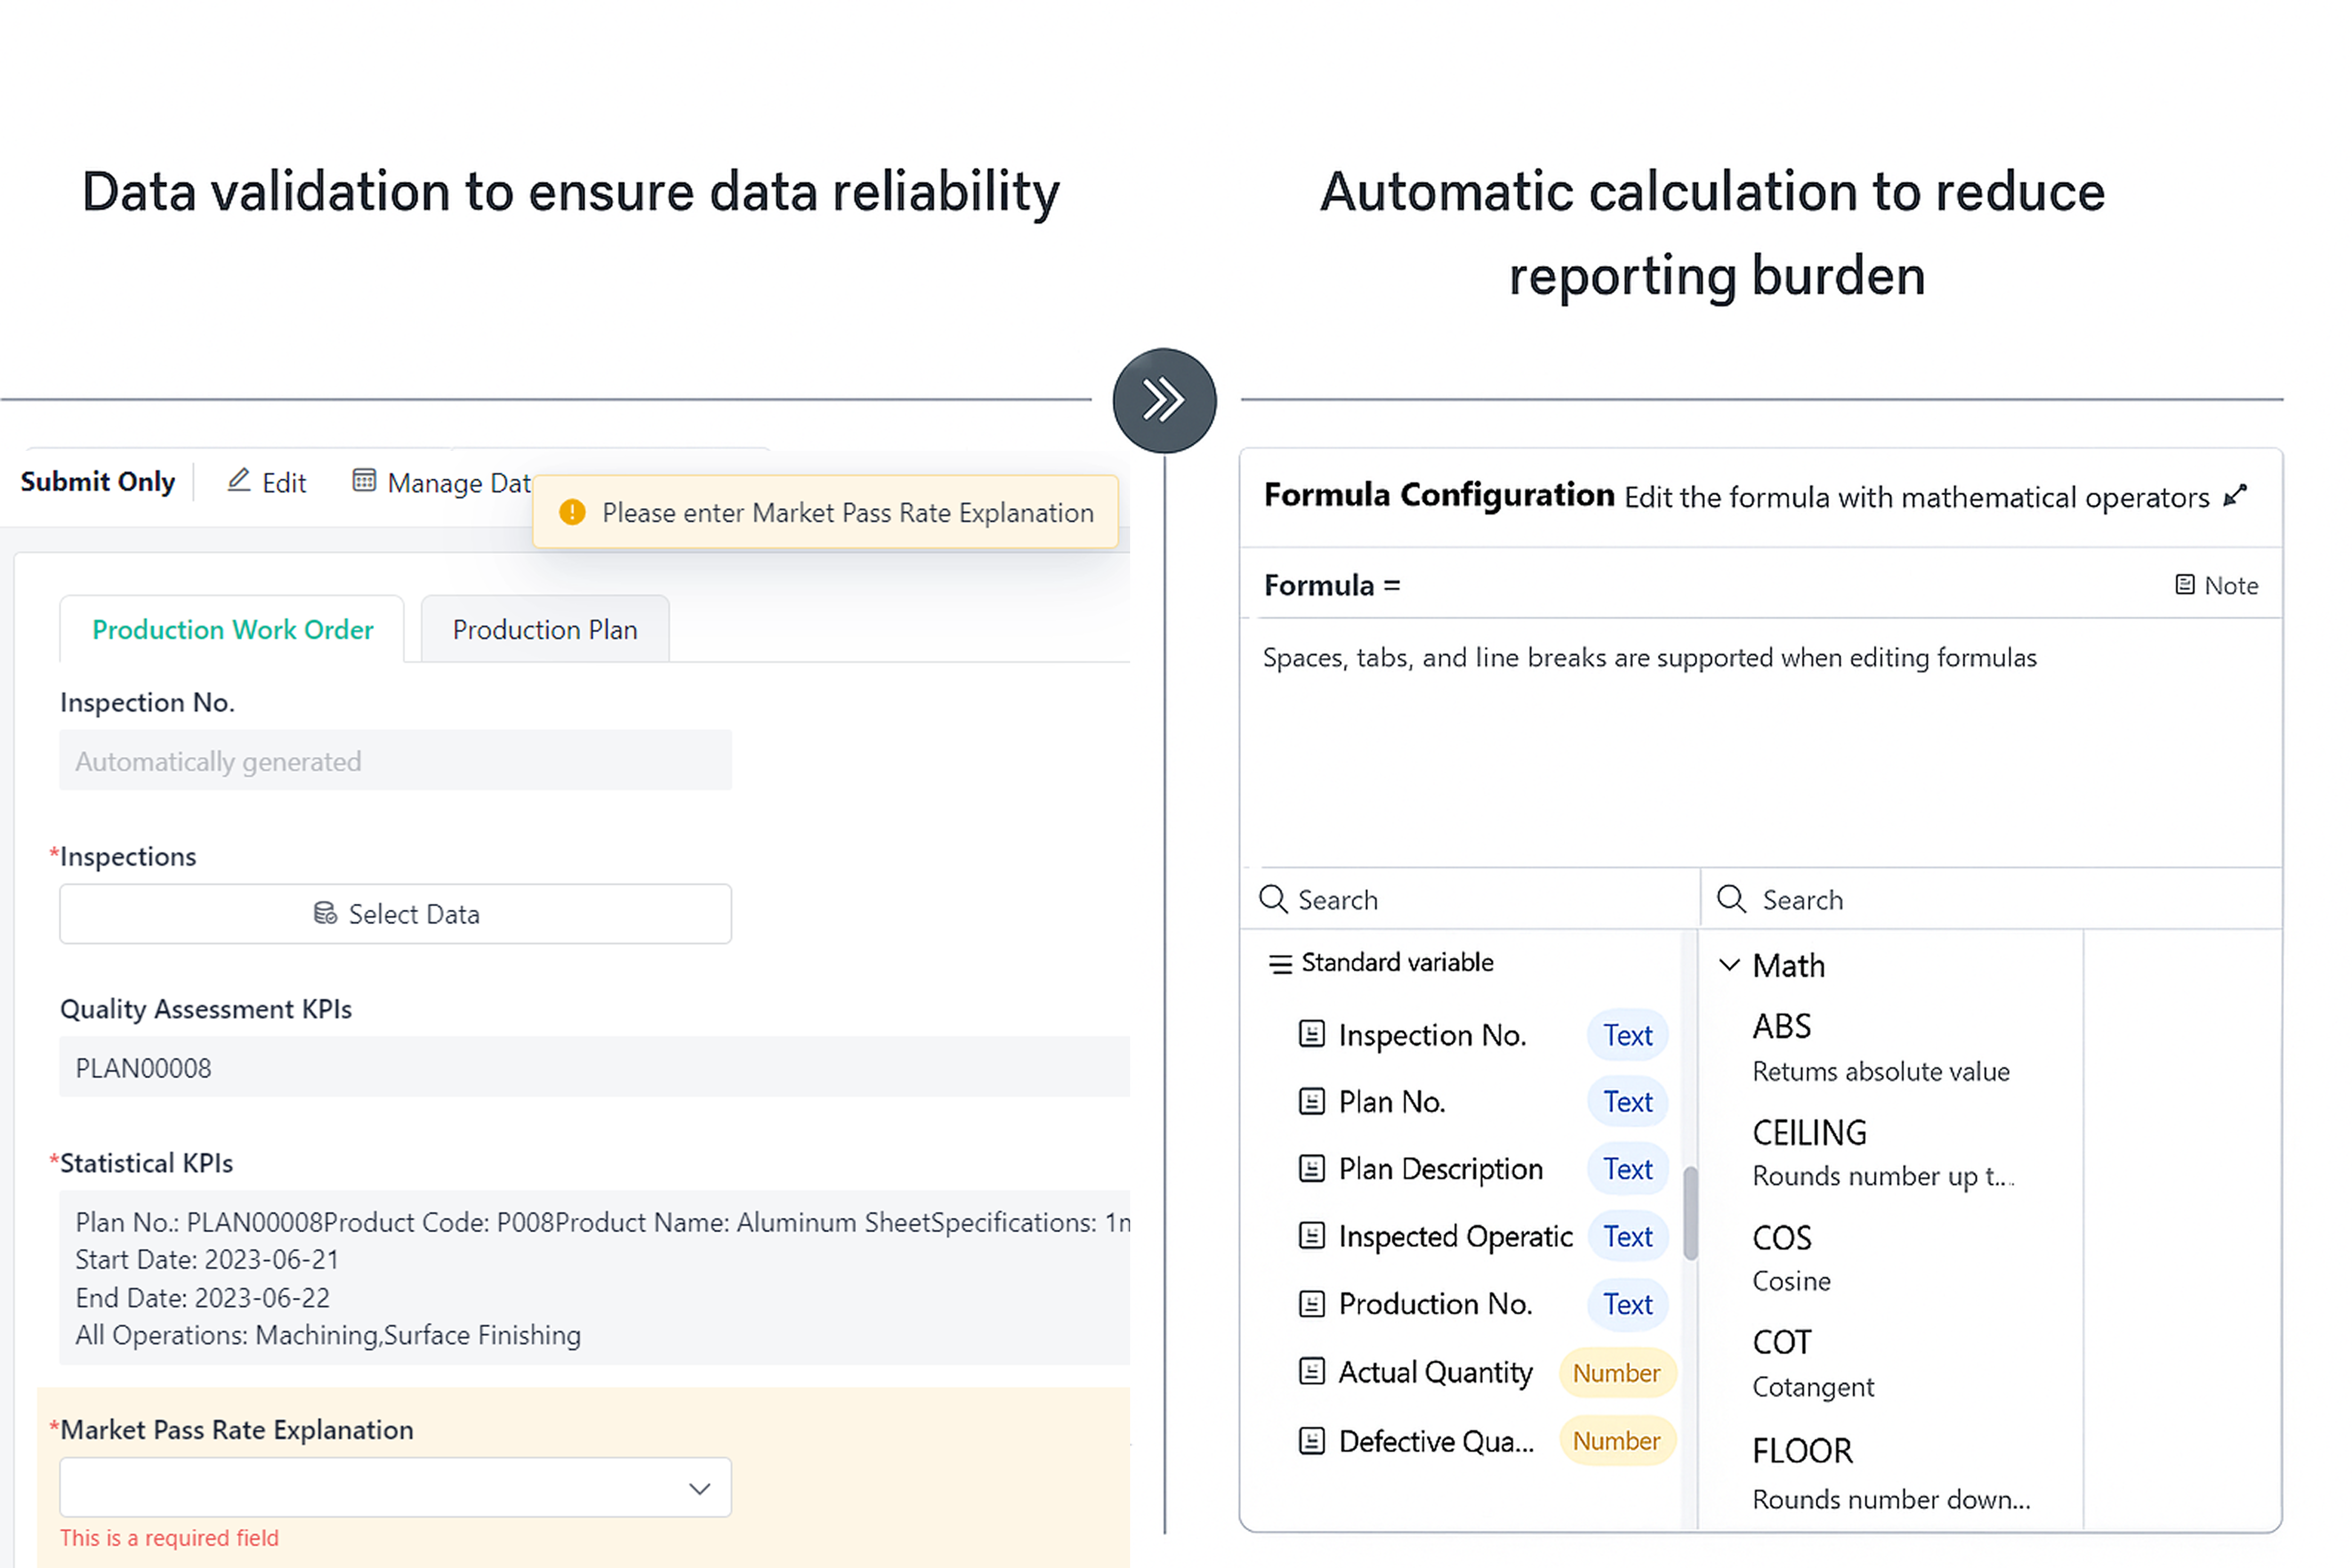Click the function search magnifier icon
The image size is (2352, 1568).
[1731, 899]
